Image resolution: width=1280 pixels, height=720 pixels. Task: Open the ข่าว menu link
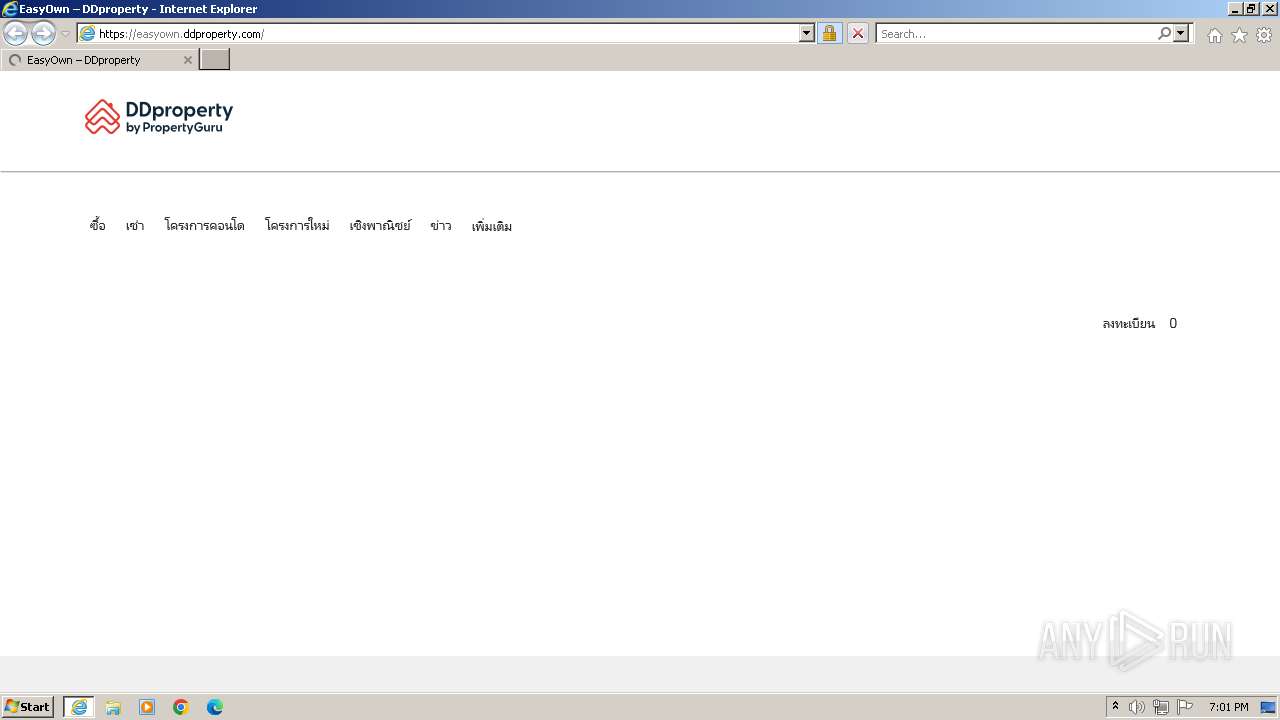441,226
